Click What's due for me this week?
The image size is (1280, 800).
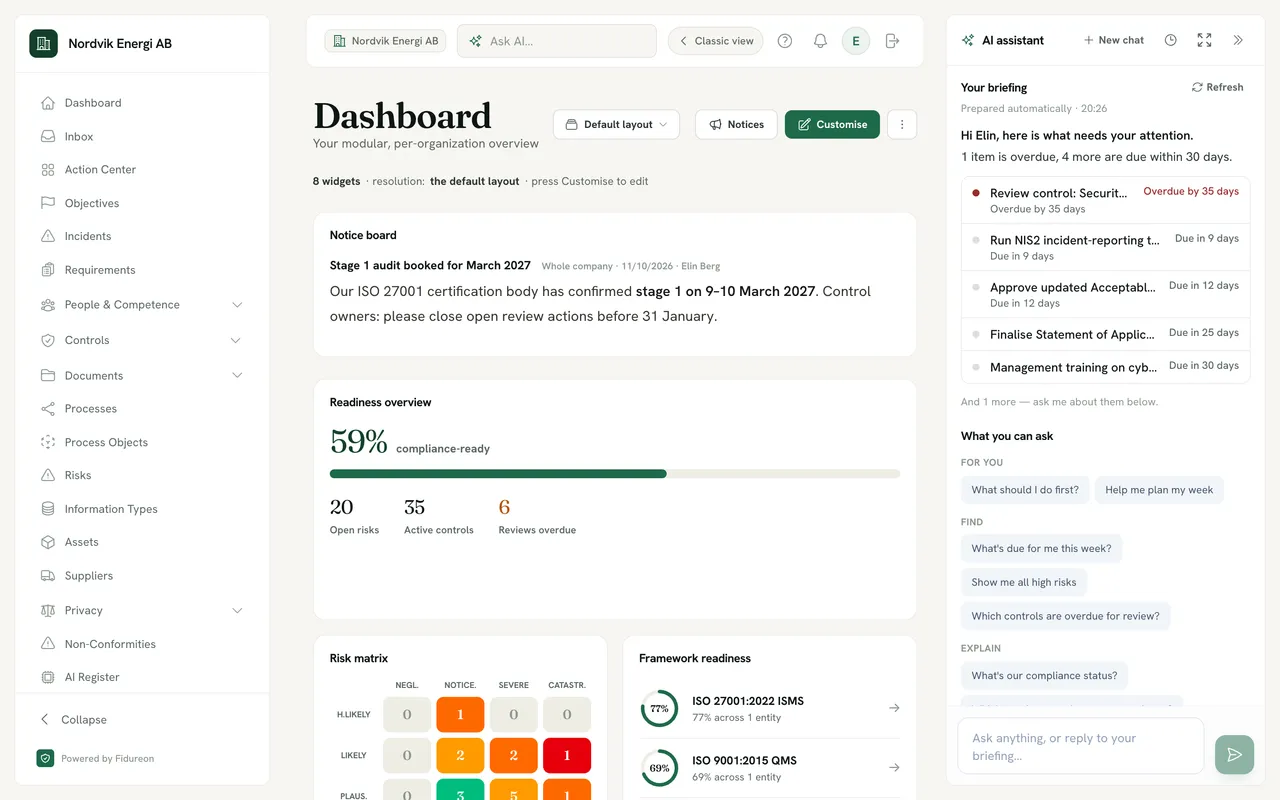click(x=1041, y=548)
